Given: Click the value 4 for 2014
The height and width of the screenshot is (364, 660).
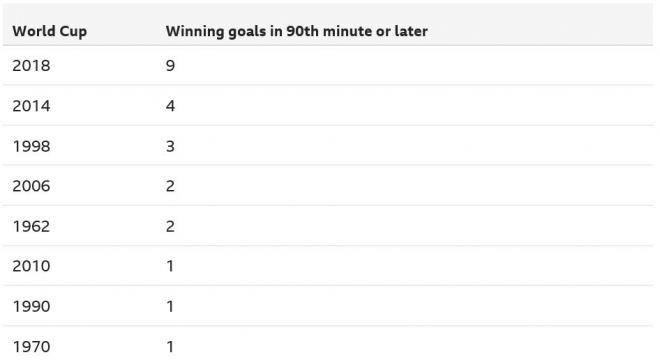Looking at the screenshot, I should coord(170,106).
